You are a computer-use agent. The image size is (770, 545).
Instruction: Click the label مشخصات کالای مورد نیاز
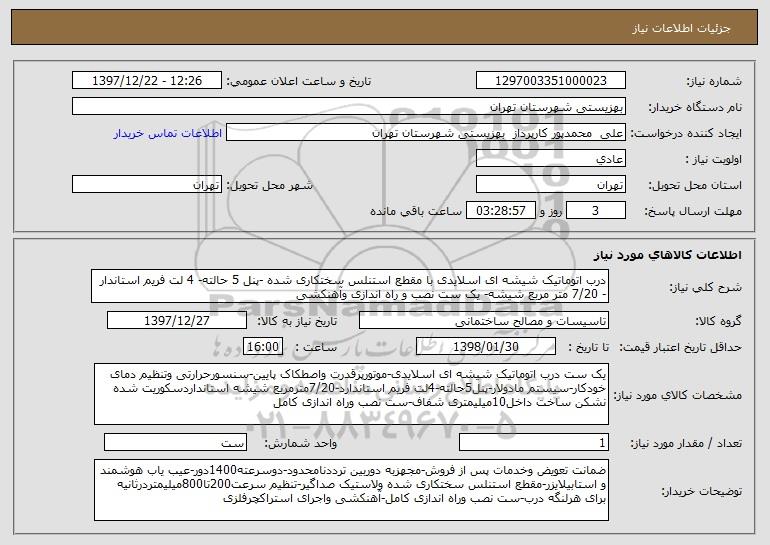678,395
